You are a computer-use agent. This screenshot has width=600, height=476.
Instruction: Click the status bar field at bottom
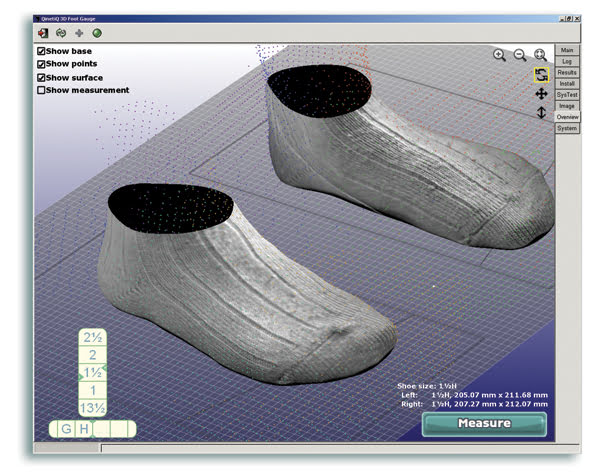tap(341, 448)
